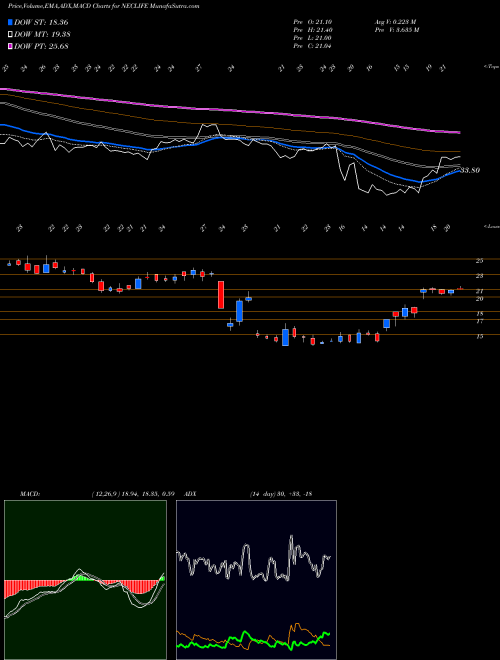The image size is (500, 660).
Task: Click the 15 price axis label
Action: [479, 337]
